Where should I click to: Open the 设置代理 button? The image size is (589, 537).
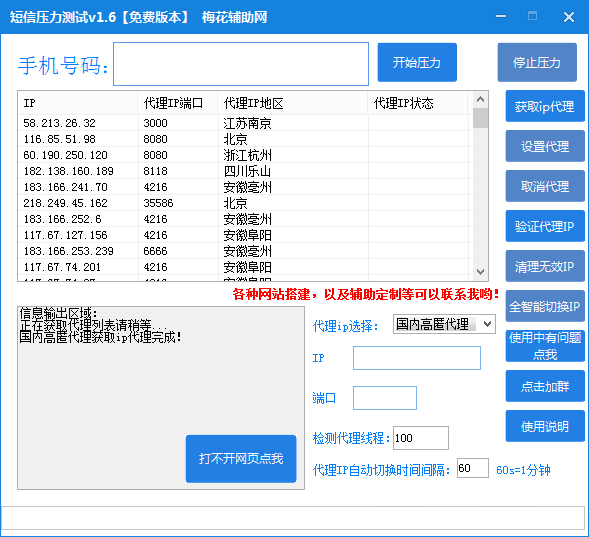545,146
